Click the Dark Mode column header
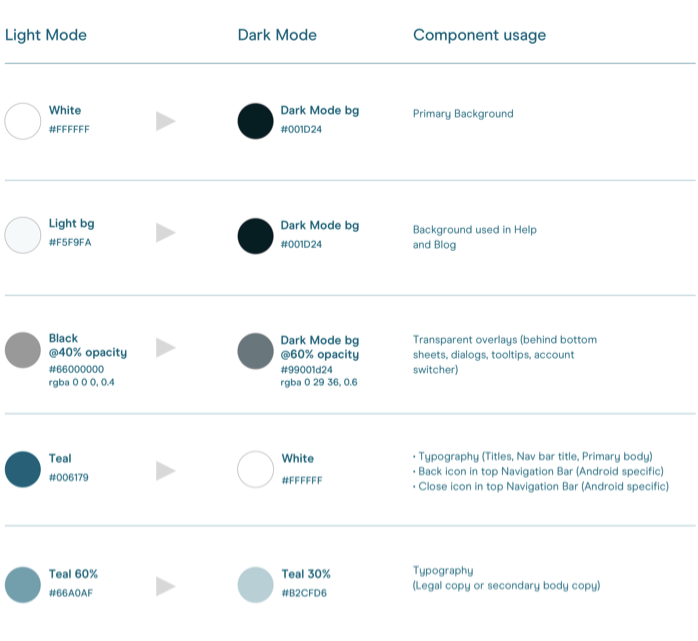 point(277,35)
